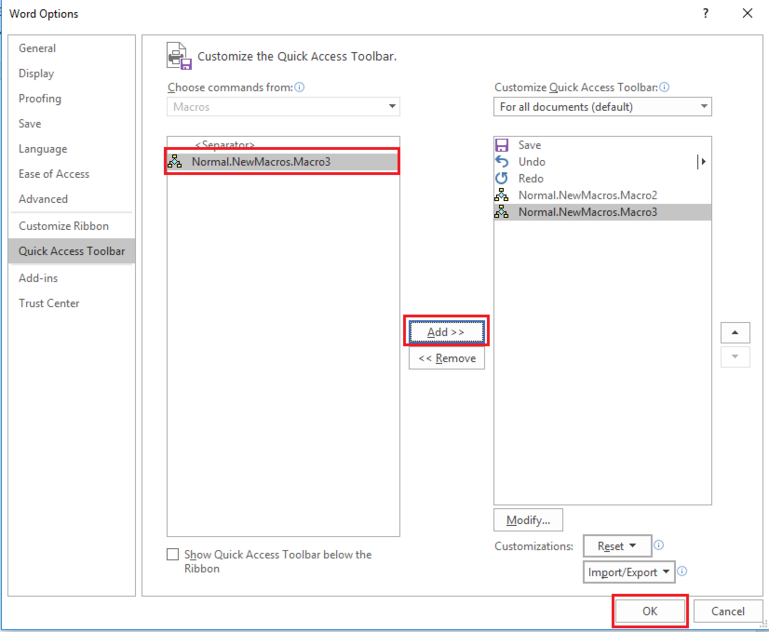This screenshot has width=769, height=632.
Task: Open the Reset dropdown button
Action: point(617,546)
